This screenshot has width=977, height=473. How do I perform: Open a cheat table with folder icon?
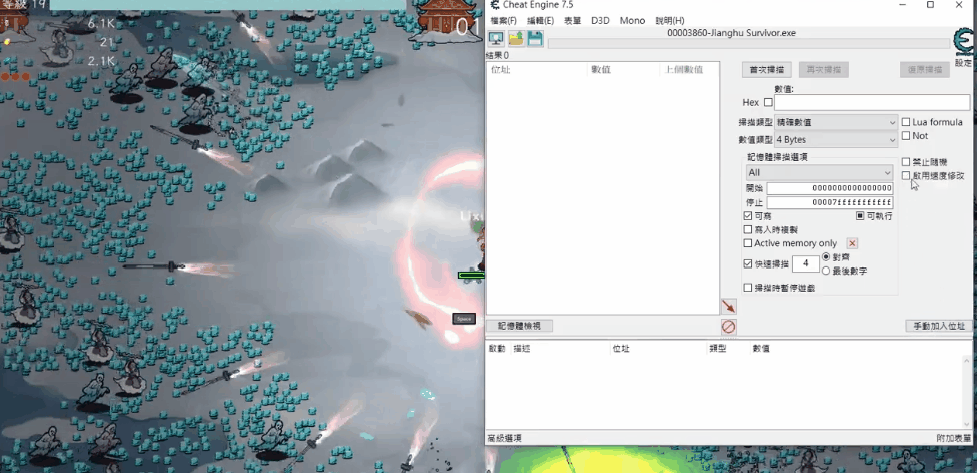click(516, 39)
